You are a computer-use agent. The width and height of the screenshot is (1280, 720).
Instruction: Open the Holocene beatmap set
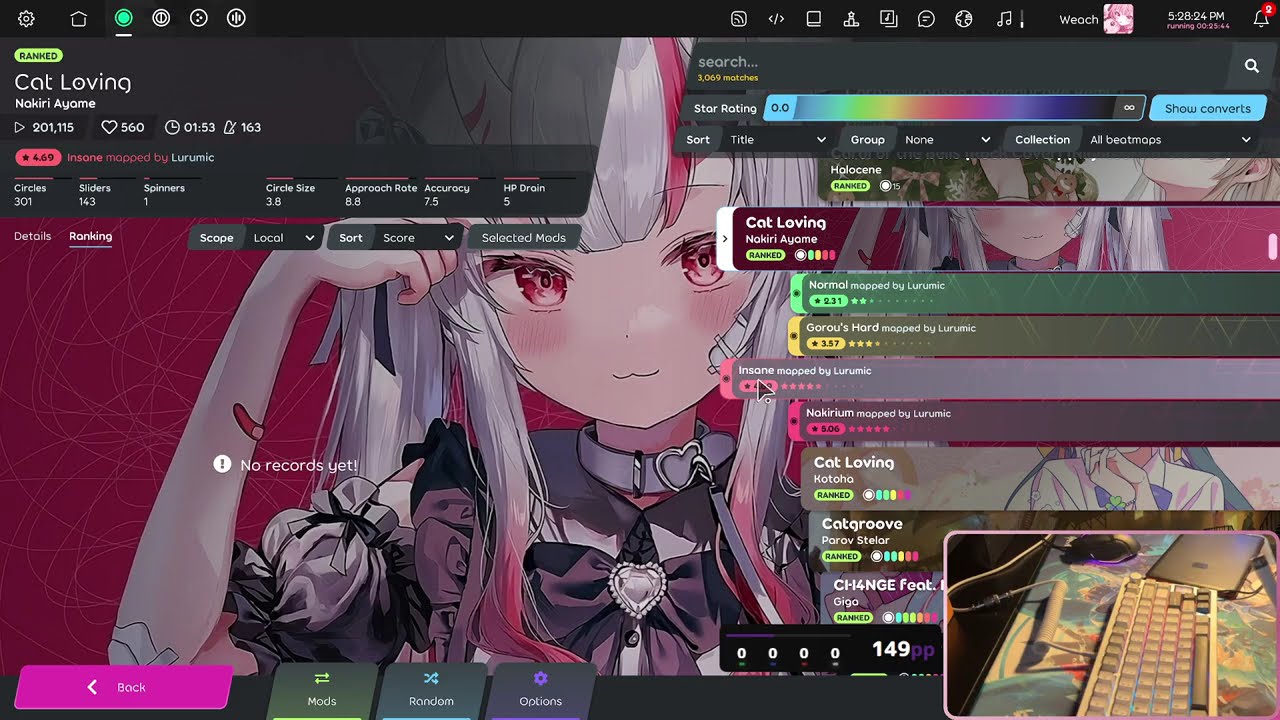pyautogui.click(x=1050, y=178)
